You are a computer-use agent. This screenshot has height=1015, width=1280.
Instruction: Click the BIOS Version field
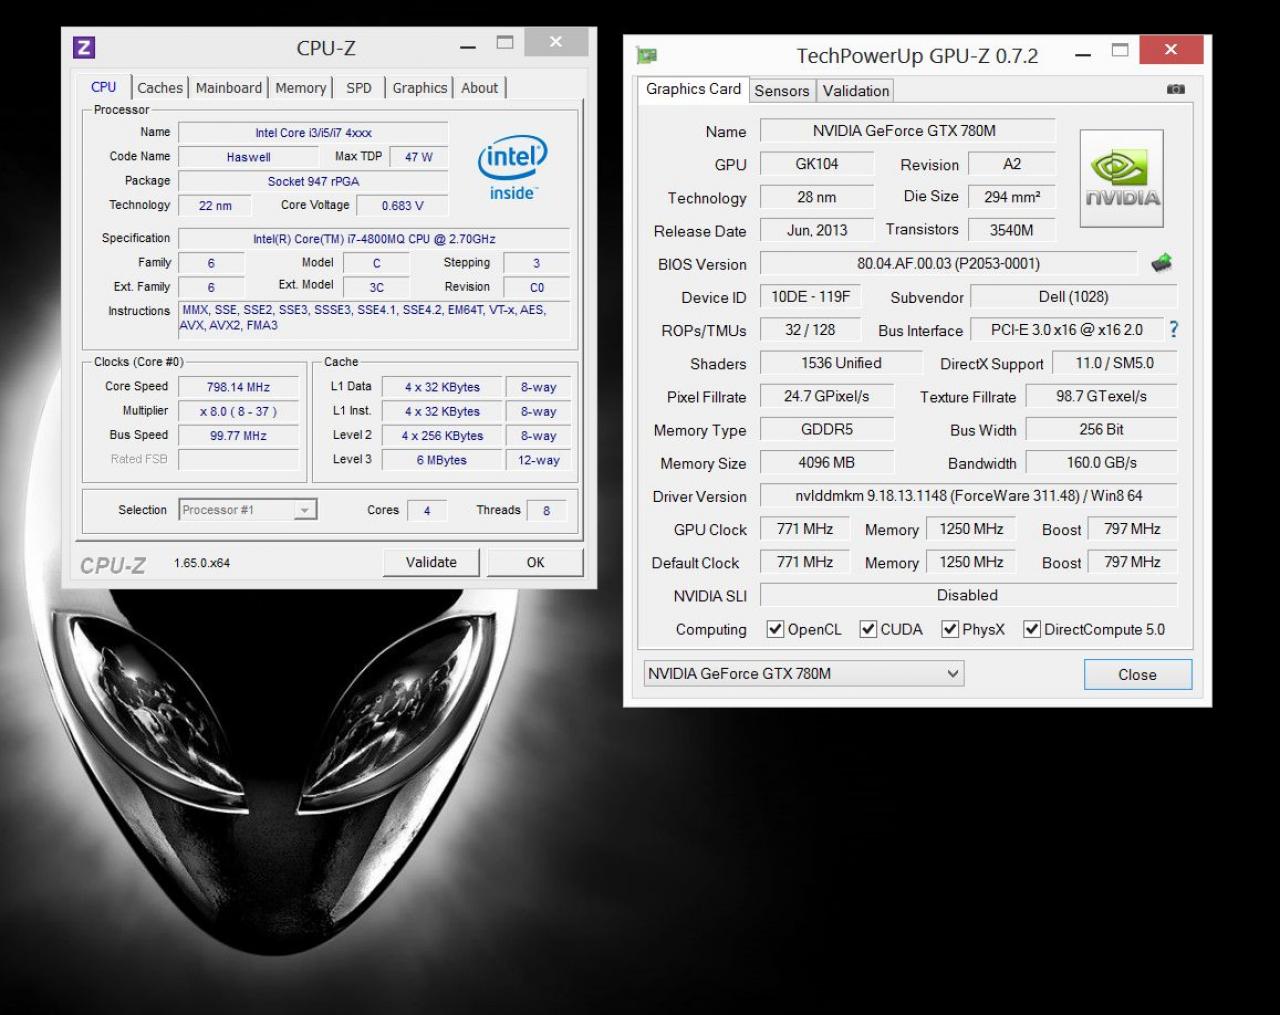[x=948, y=263]
